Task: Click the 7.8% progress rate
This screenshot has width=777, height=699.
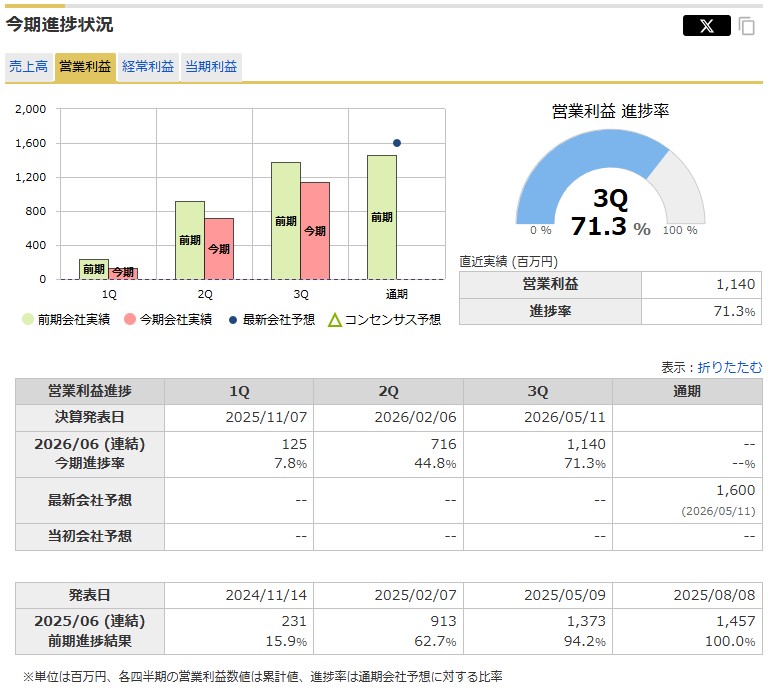Action: pyautogui.click(x=291, y=464)
